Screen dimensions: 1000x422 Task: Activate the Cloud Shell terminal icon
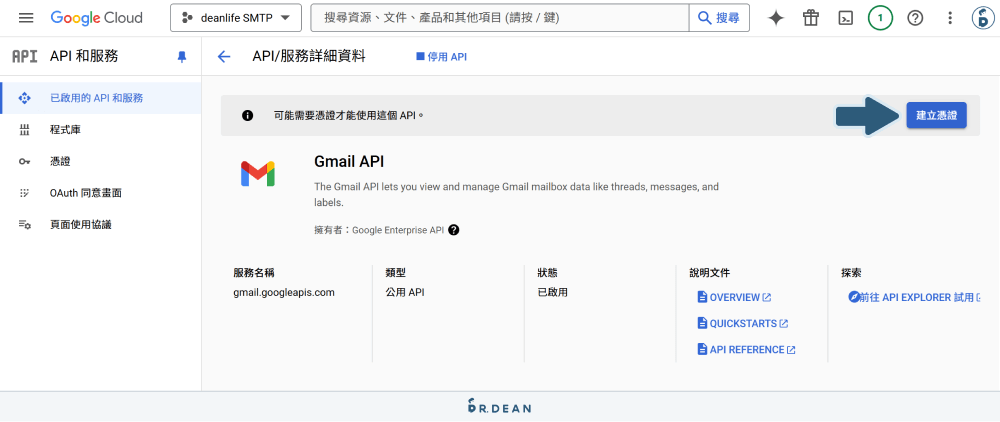tap(846, 18)
